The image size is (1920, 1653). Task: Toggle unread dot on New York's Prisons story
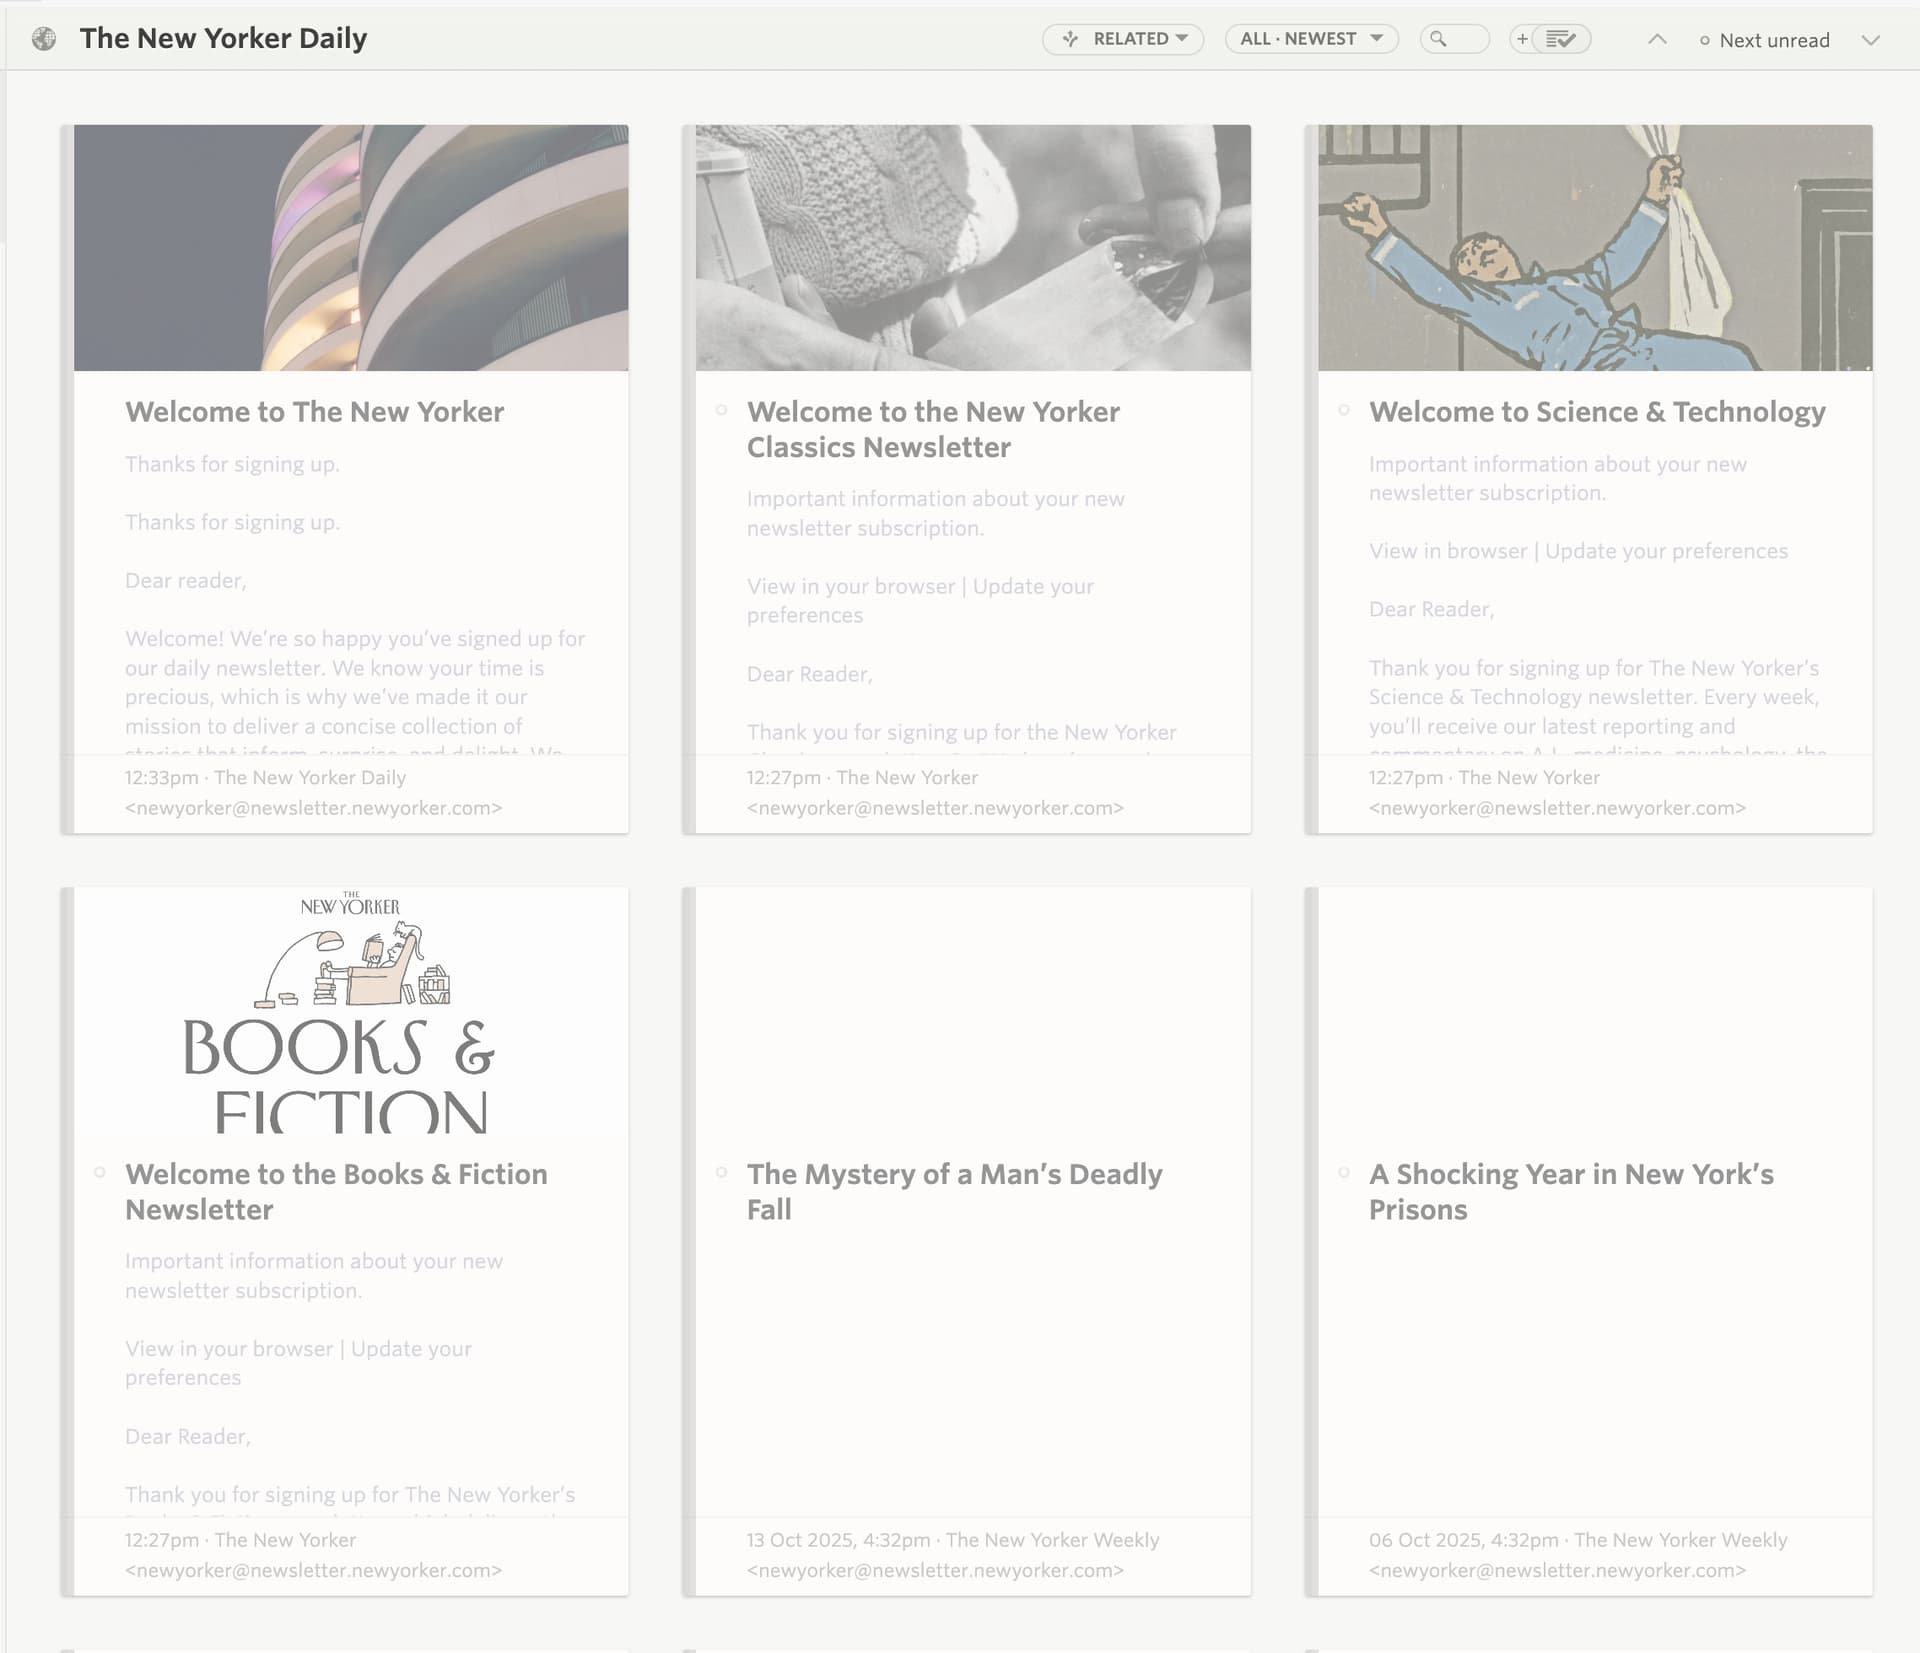point(1343,1172)
